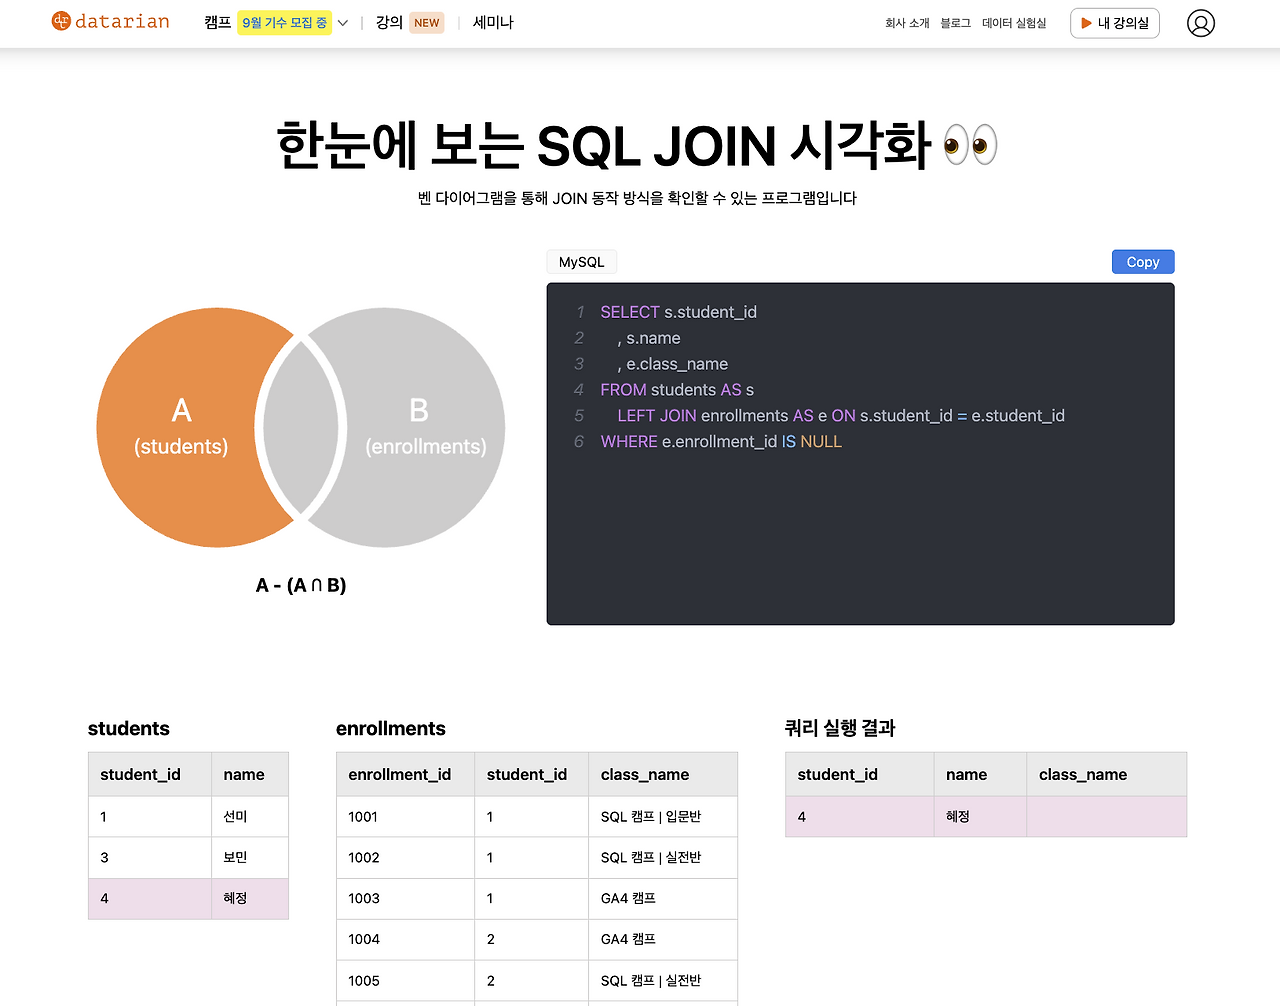Click the page title 한눈에 보는 SQL JOIN 시각화
The height and width of the screenshot is (1006, 1280).
click(x=637, y=146)
